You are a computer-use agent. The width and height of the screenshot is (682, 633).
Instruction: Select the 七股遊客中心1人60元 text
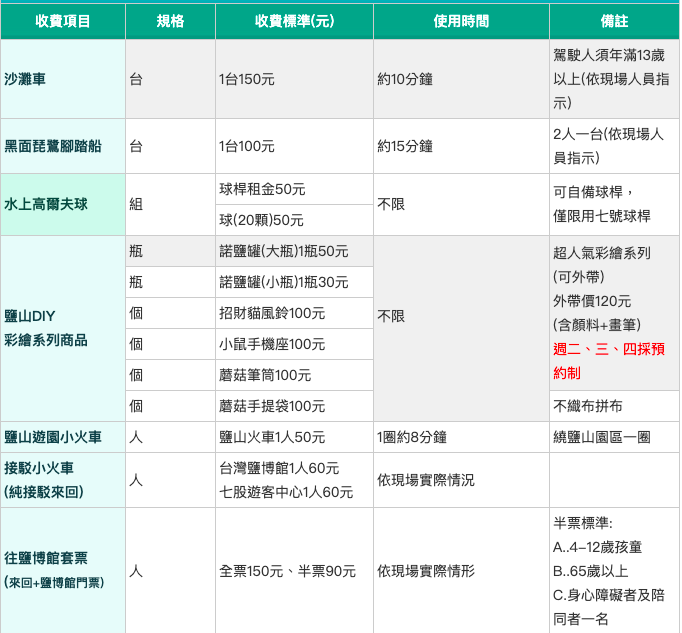click(286, 492)
